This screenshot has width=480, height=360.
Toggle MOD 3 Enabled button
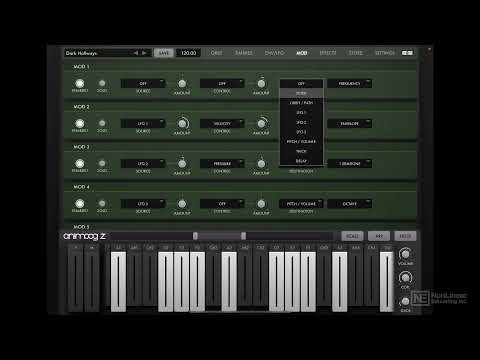point(80,163)
